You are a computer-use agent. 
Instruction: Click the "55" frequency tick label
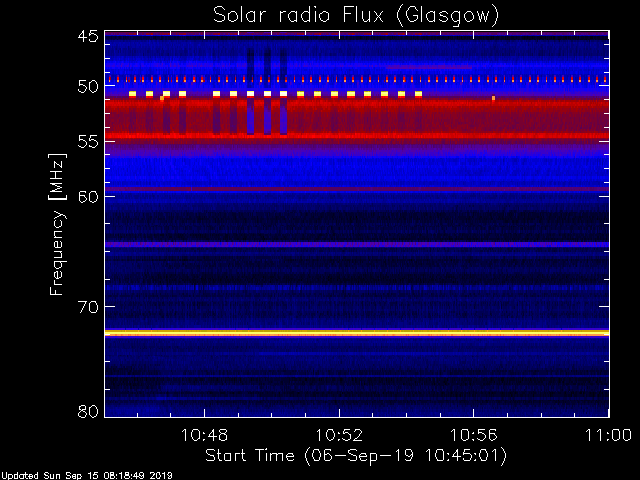tap(88, 142)
